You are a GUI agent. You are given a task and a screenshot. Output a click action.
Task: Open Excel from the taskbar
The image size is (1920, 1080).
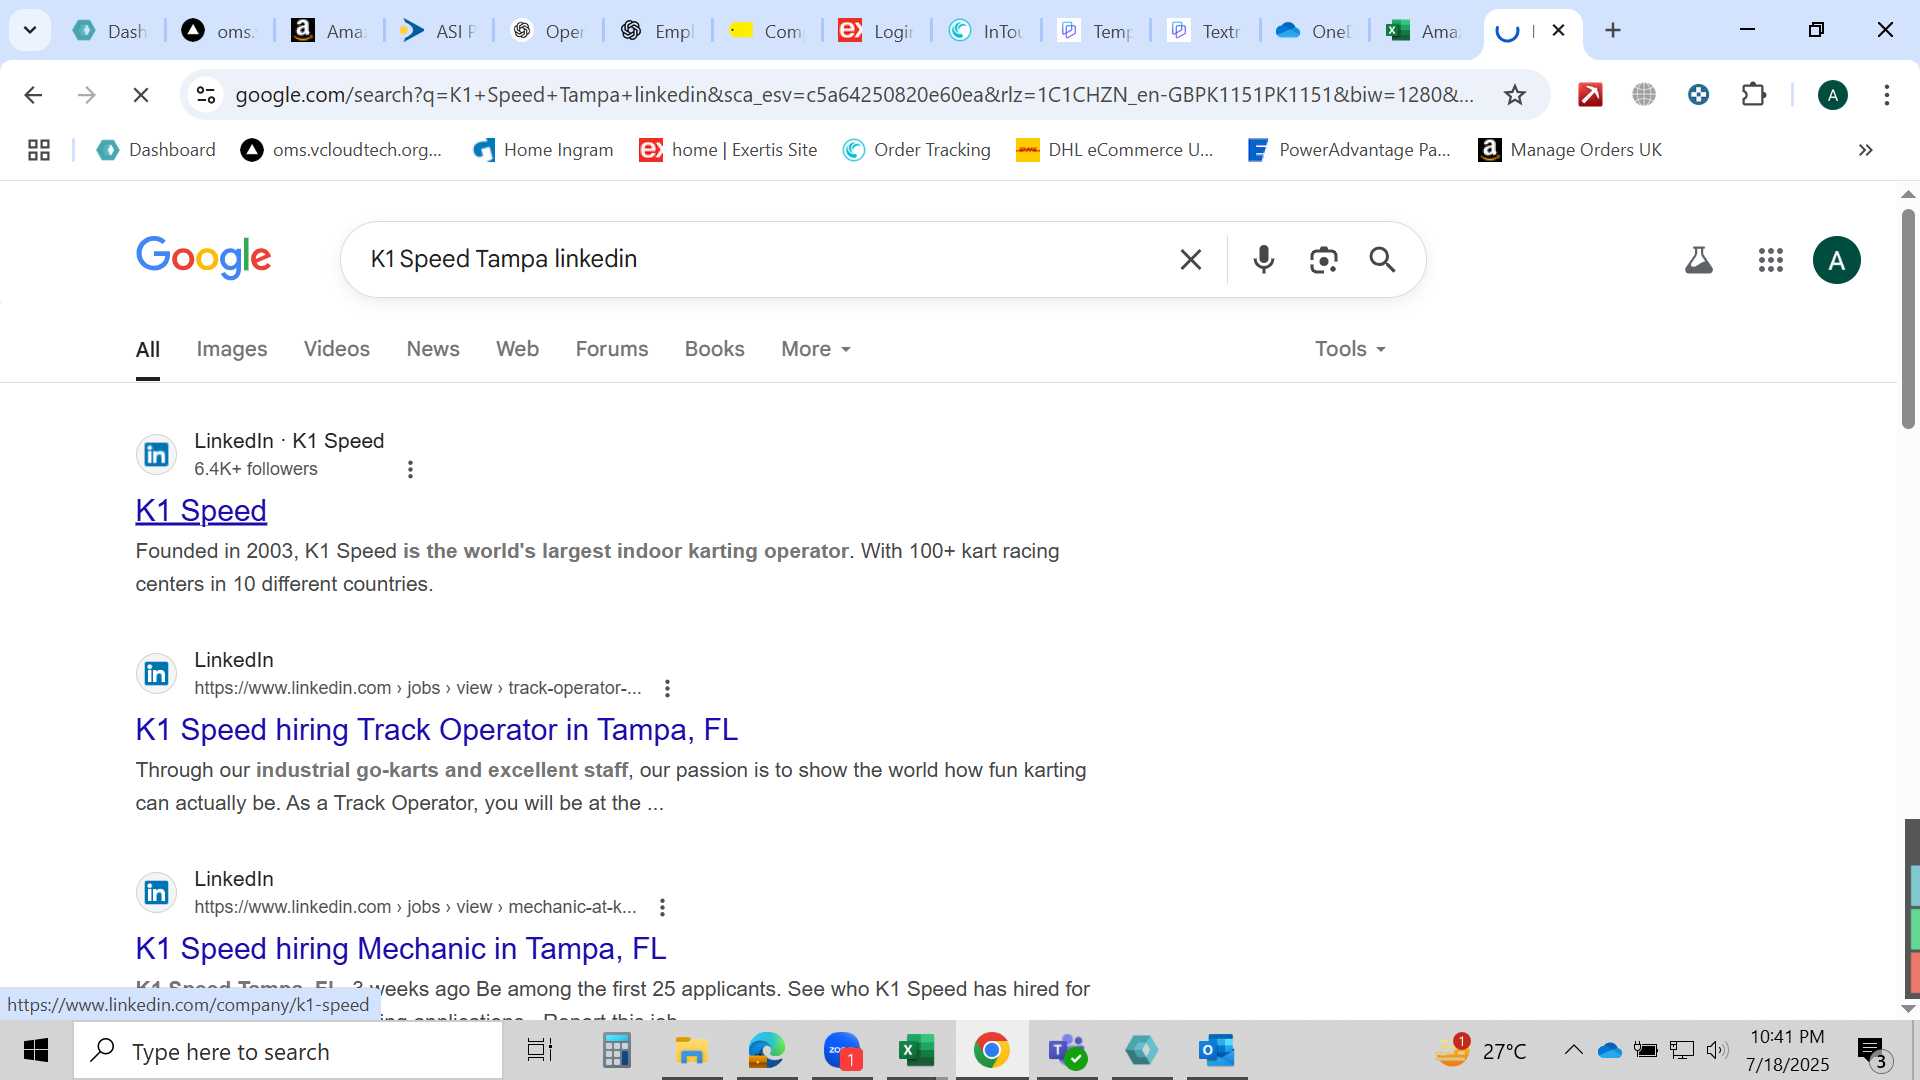pyautogui.click(x=916, y=1051)
